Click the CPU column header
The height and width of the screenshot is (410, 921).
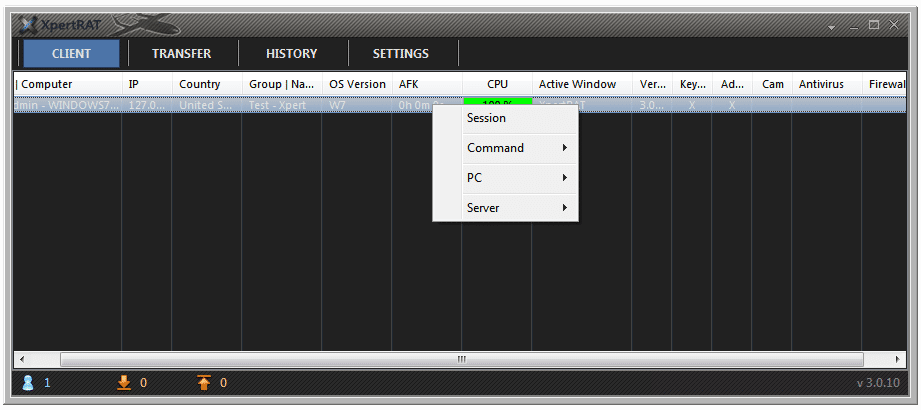pos(497,84)
